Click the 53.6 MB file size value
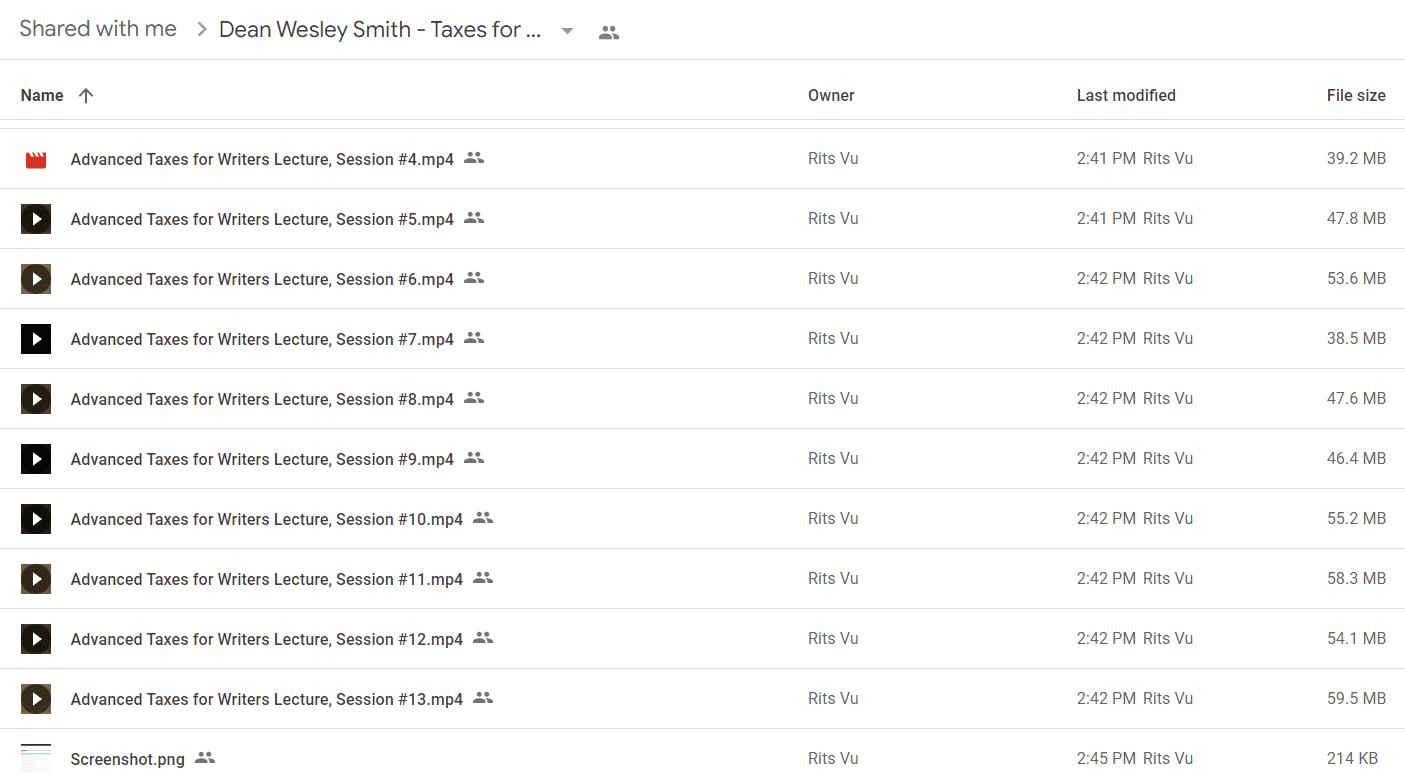Screen dimensions: 1405x780 (x=1356, y=278)
